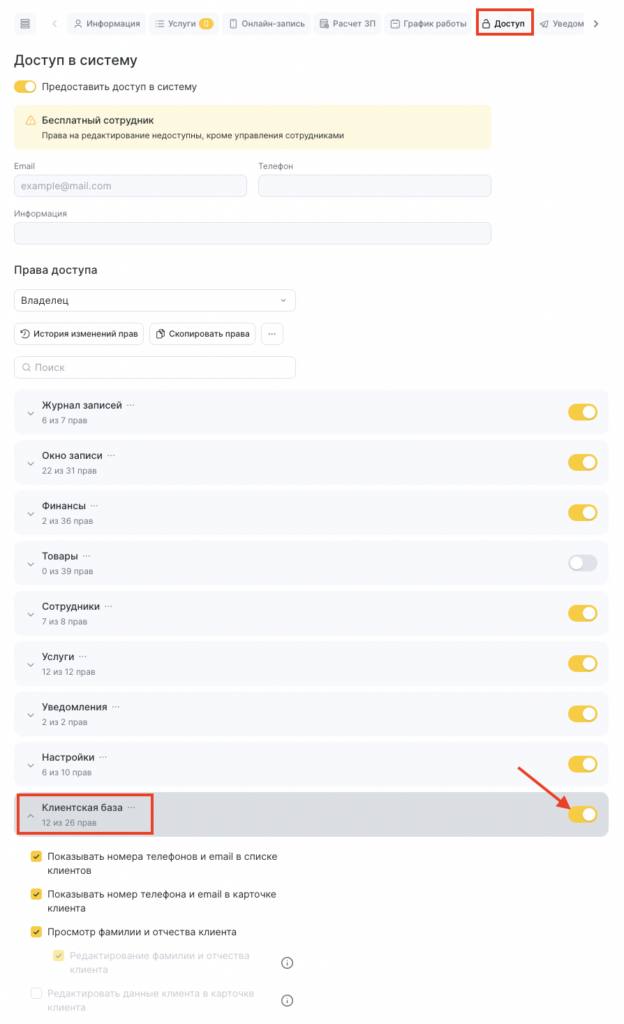Viewport: 624px width, 1024px height.
Task: Click the left arrow to scroll tabs back
Action: coord(54,23)
